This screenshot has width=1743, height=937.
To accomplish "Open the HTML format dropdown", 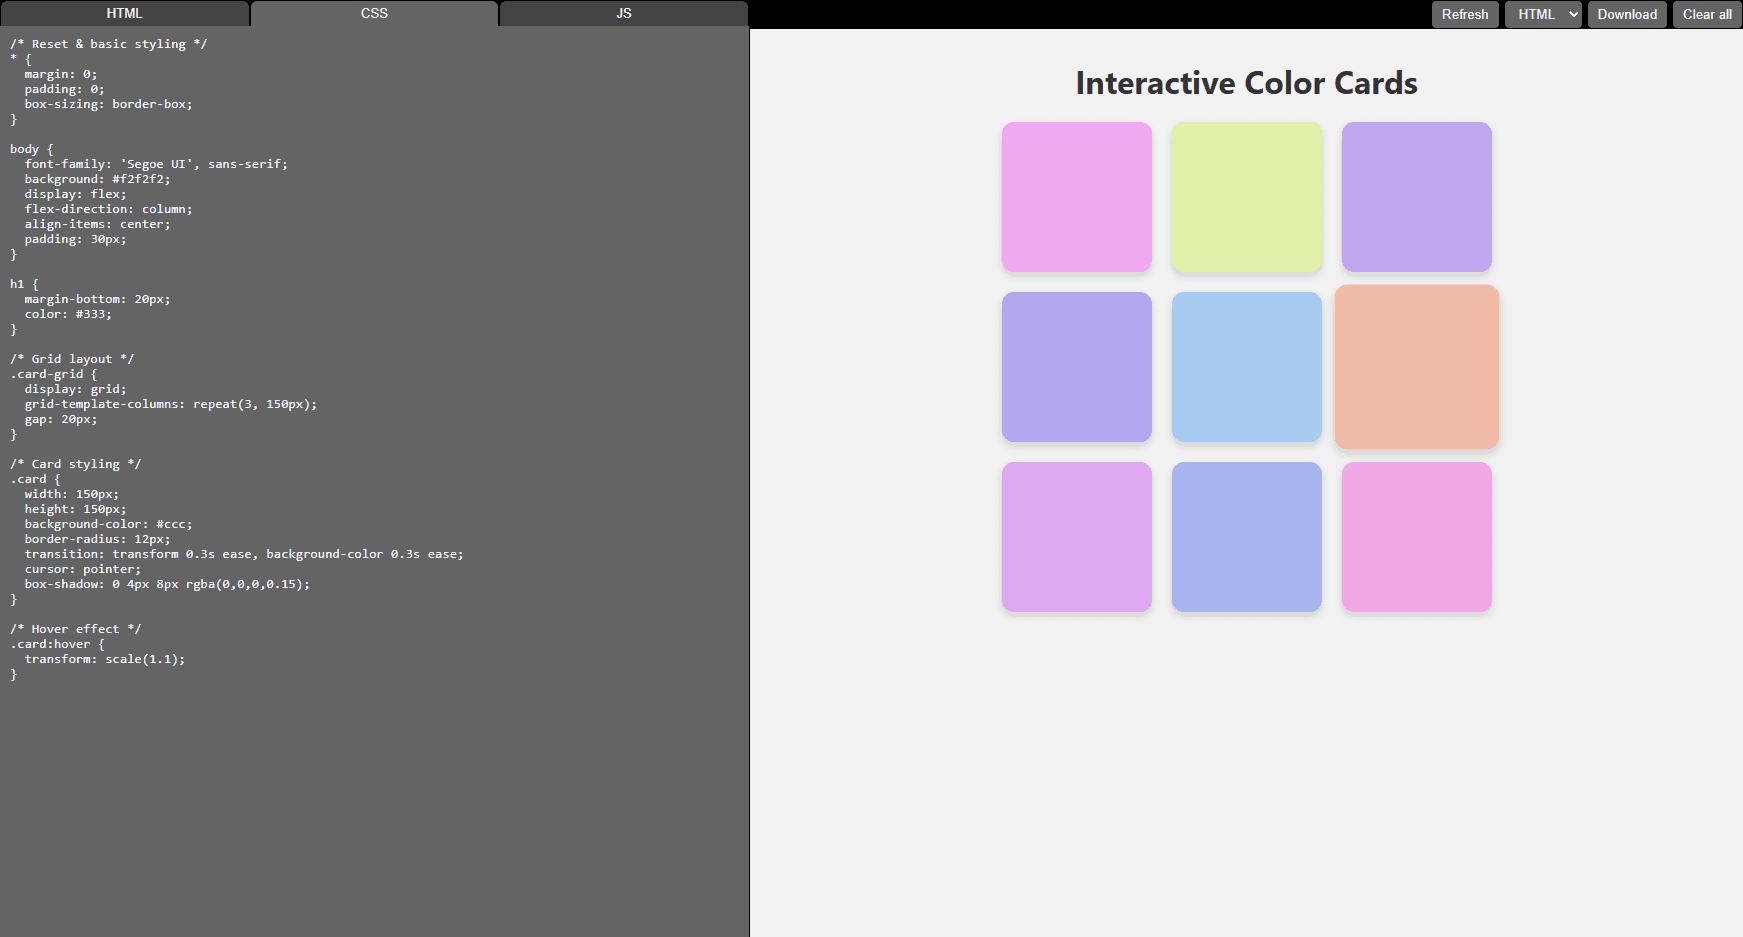I will pos(1542,14).
